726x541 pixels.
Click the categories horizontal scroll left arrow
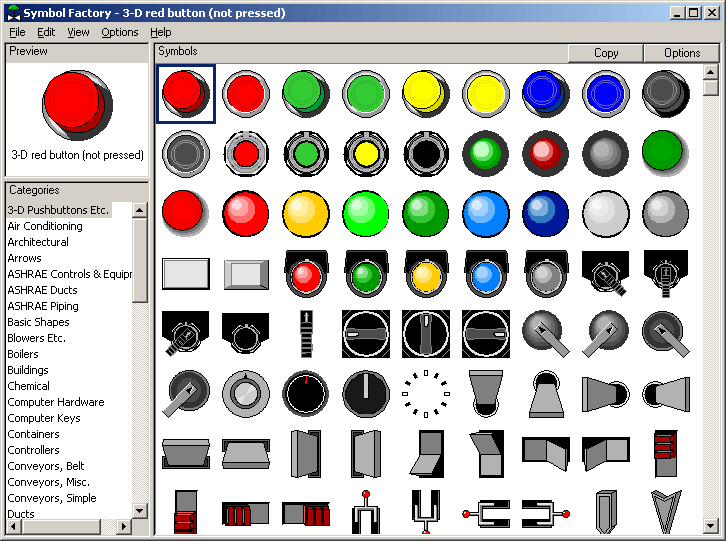pyautogui.click(x=13, y=527)
